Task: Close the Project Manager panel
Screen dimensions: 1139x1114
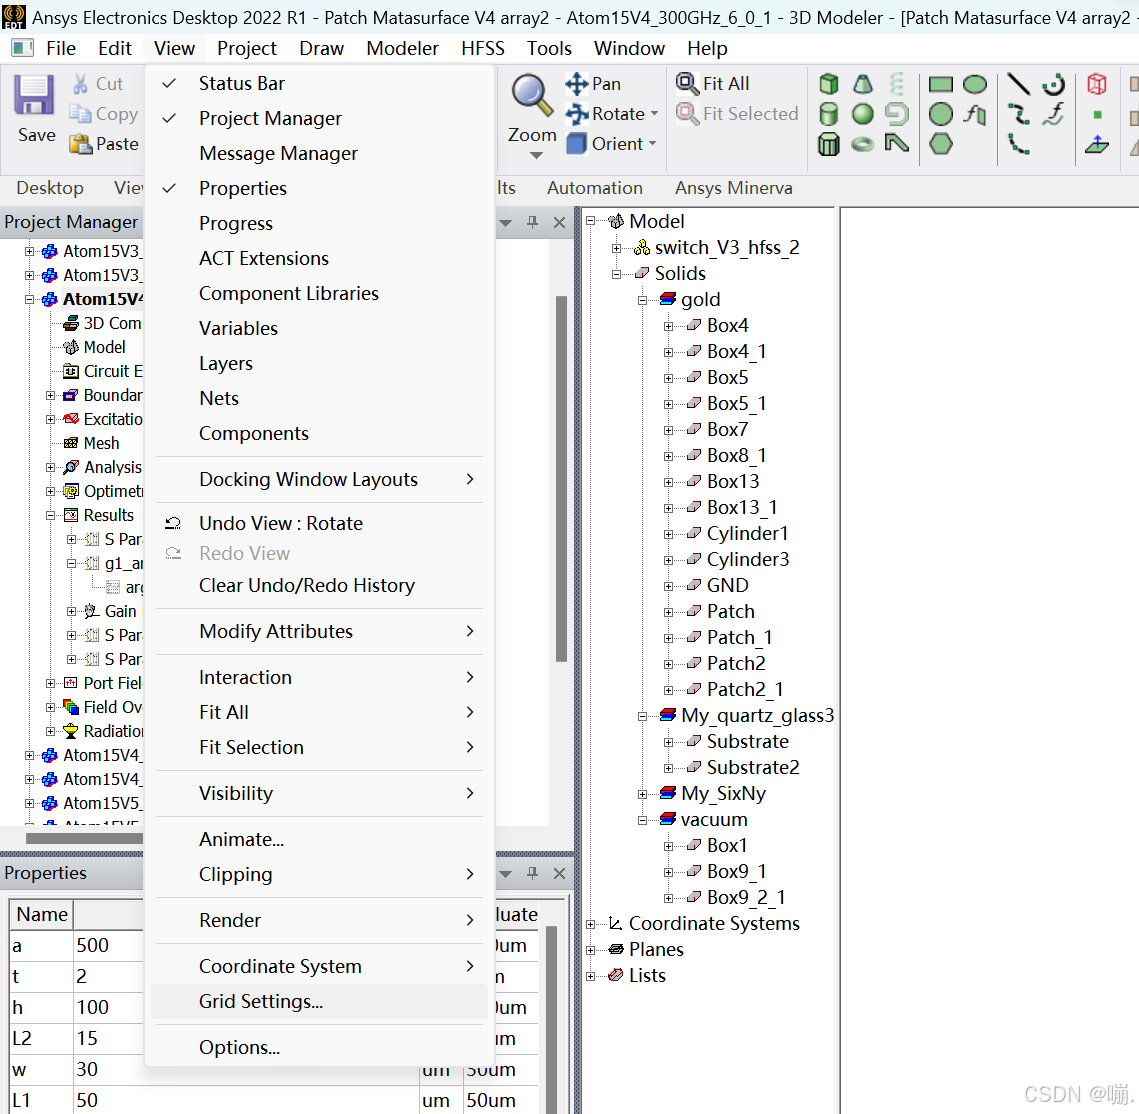Action: (x=559, y=222)
